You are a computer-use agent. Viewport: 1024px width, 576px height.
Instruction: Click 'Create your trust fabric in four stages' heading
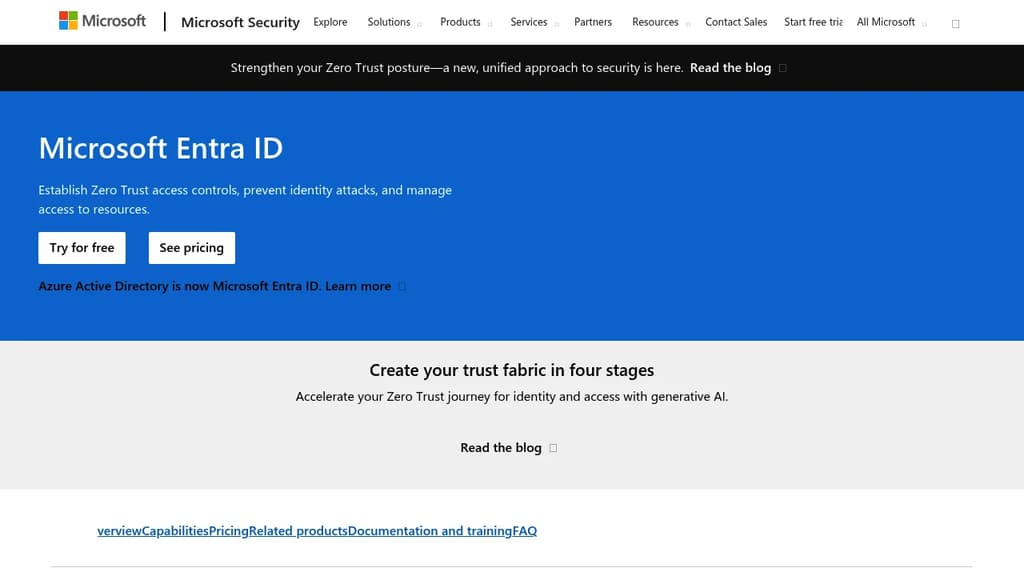512,370
